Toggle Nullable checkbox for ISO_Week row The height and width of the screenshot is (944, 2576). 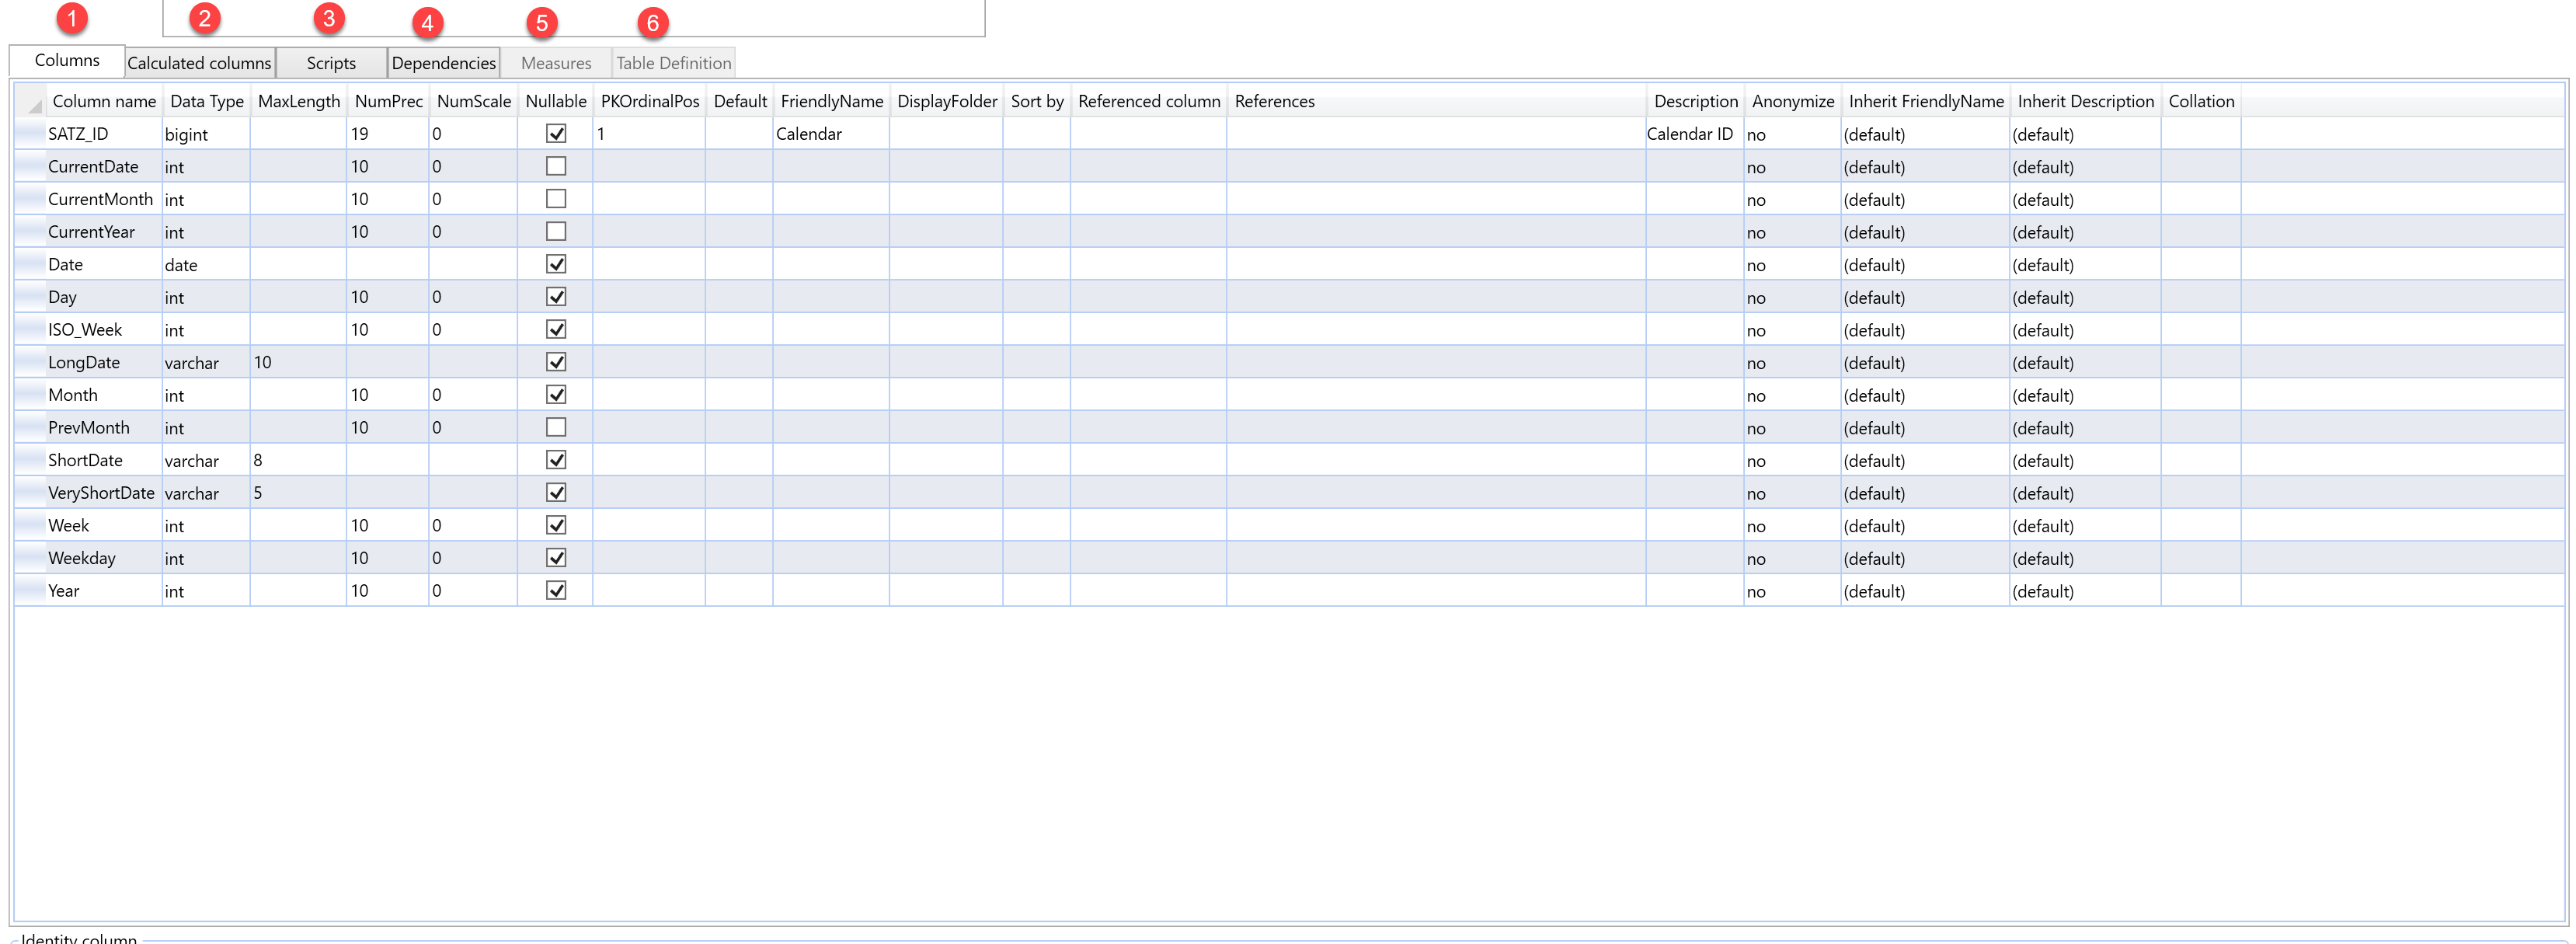point(556,330)
